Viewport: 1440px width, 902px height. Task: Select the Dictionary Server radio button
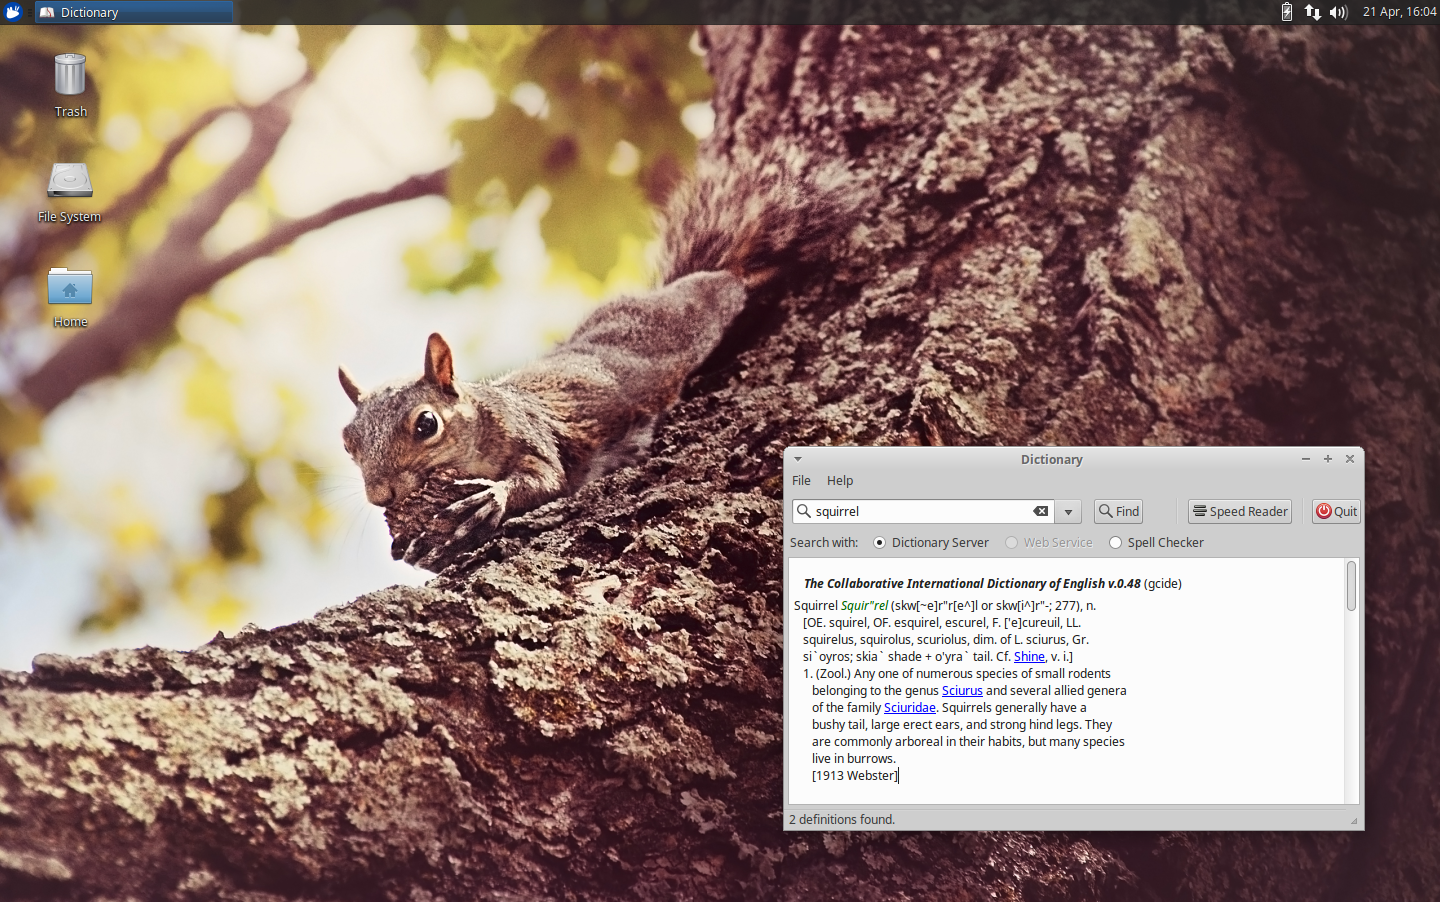[x=879, y=542]
